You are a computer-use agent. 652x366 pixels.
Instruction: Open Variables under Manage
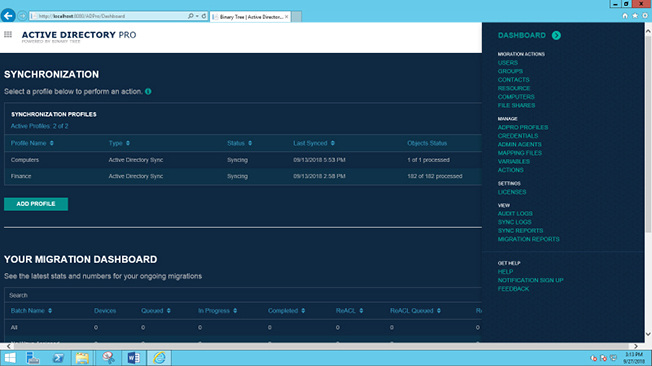pos(514,161)
